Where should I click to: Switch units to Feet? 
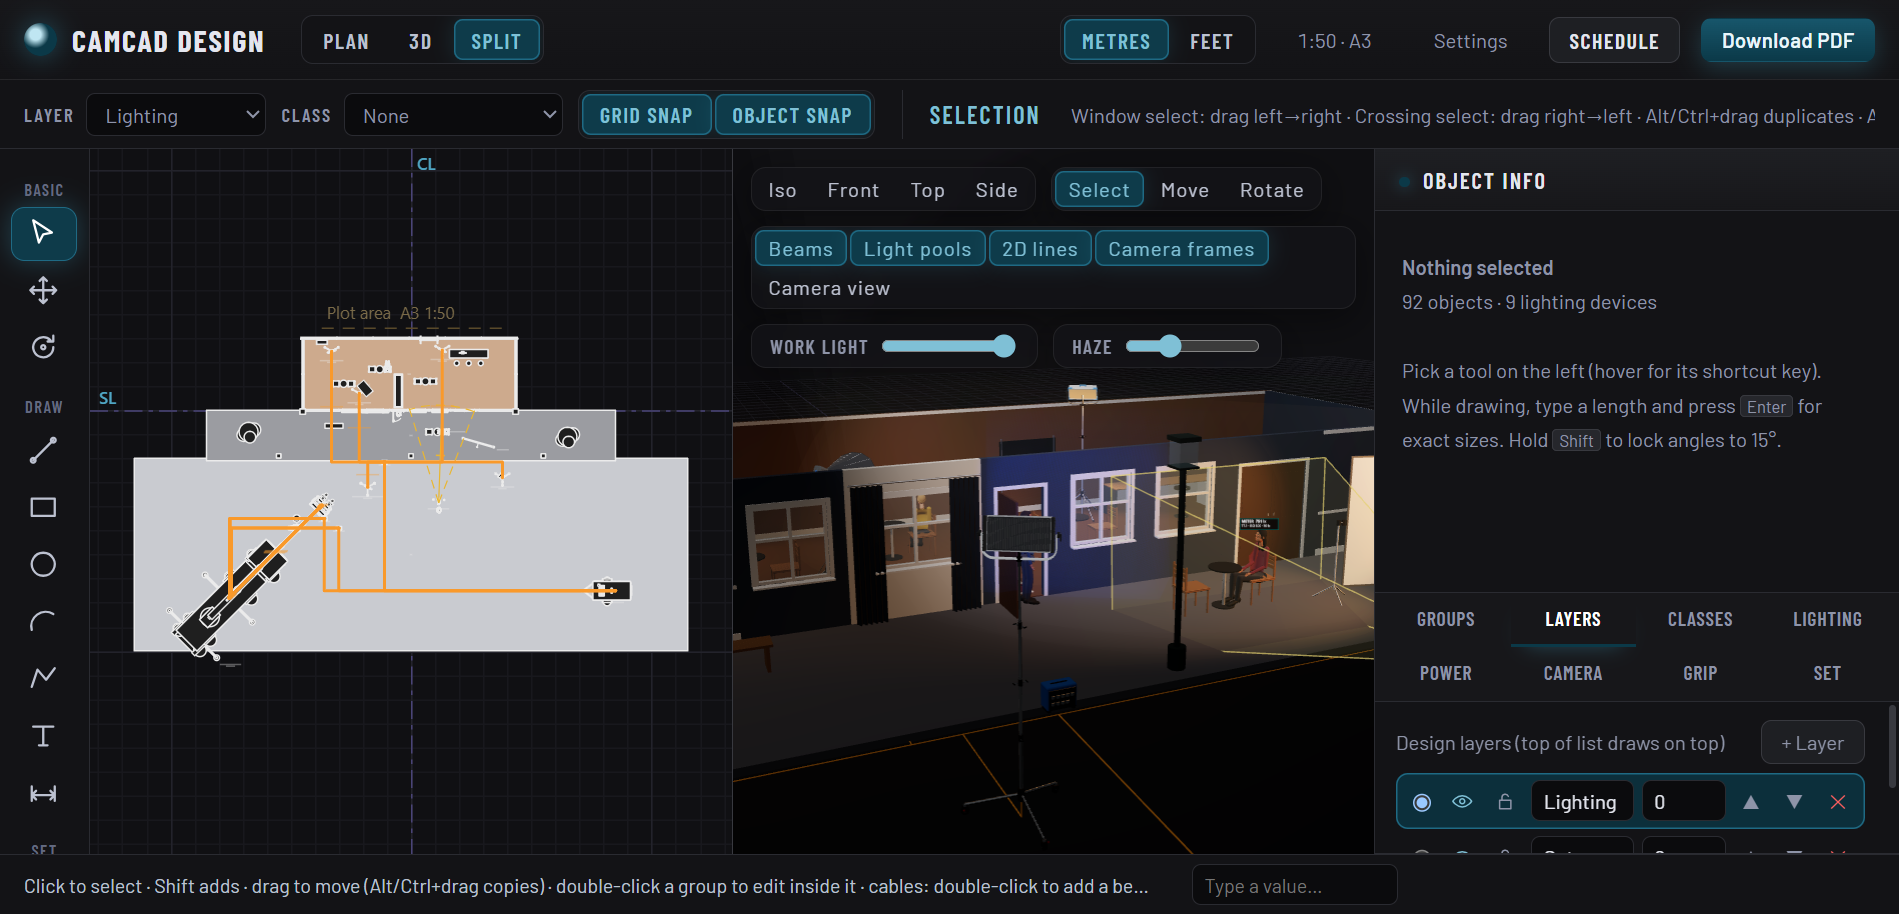tap(1211, 41)
